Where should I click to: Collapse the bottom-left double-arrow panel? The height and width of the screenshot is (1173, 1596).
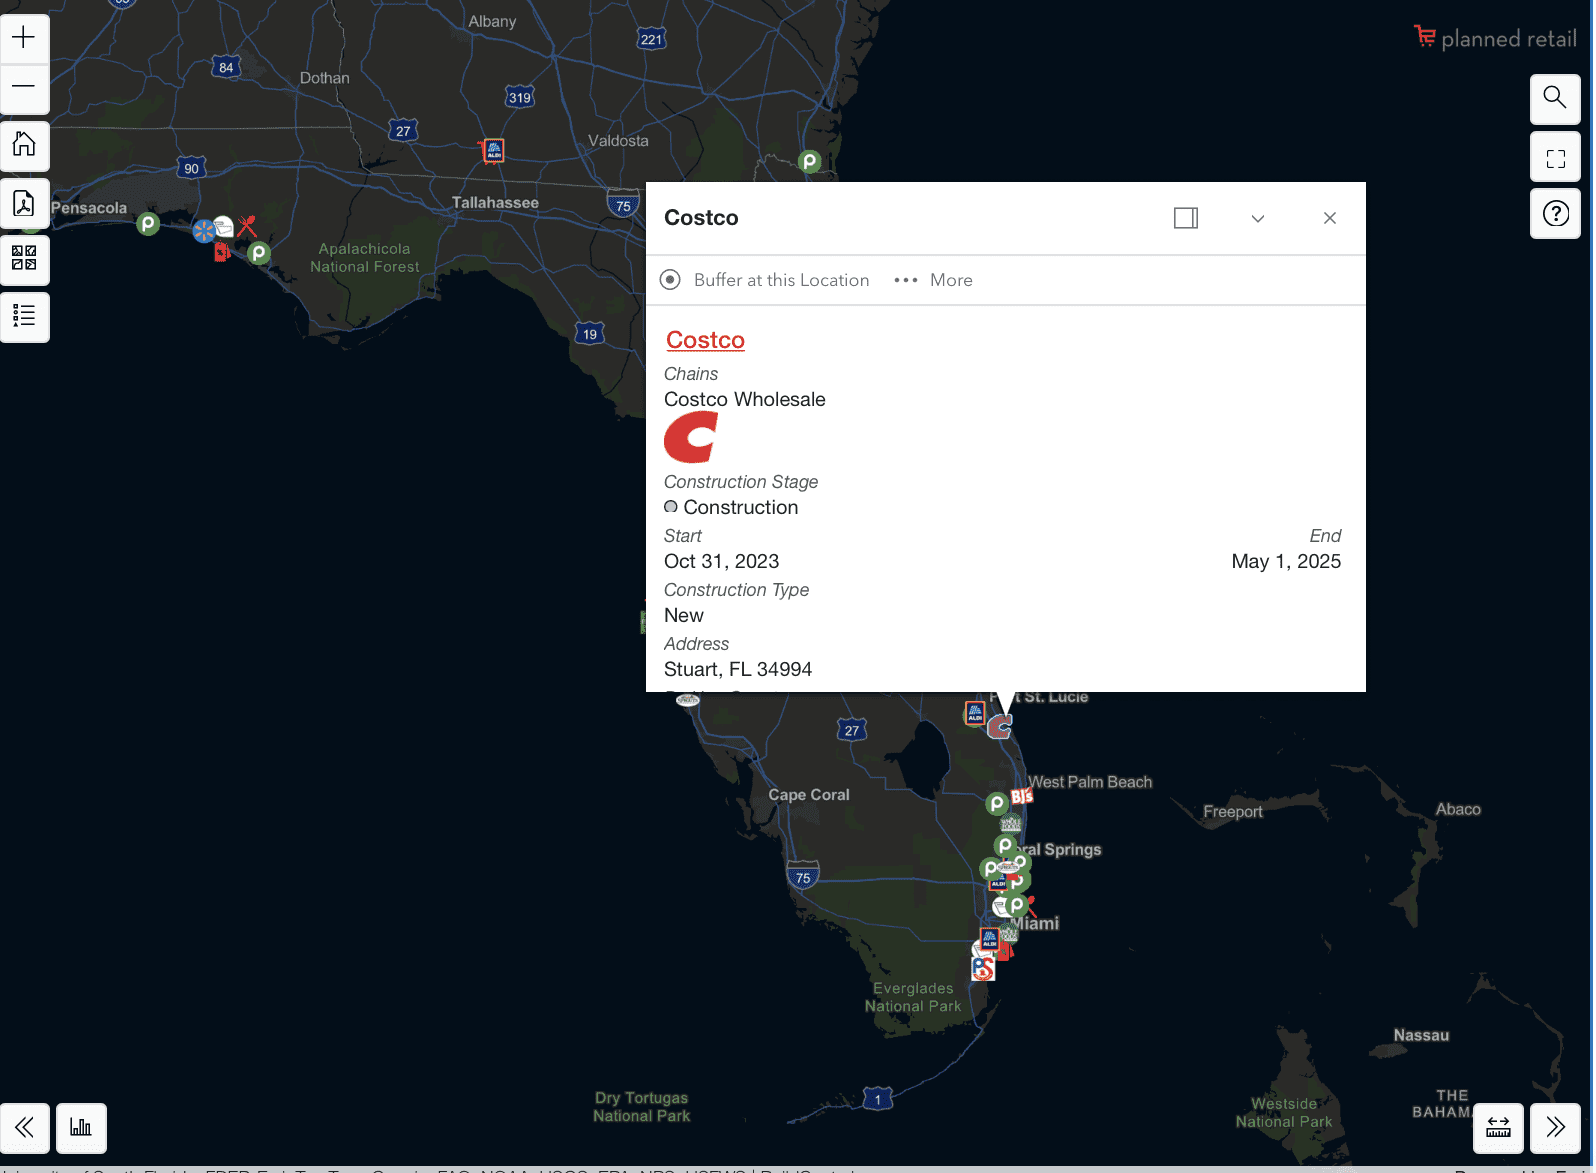coord(25,1127)
